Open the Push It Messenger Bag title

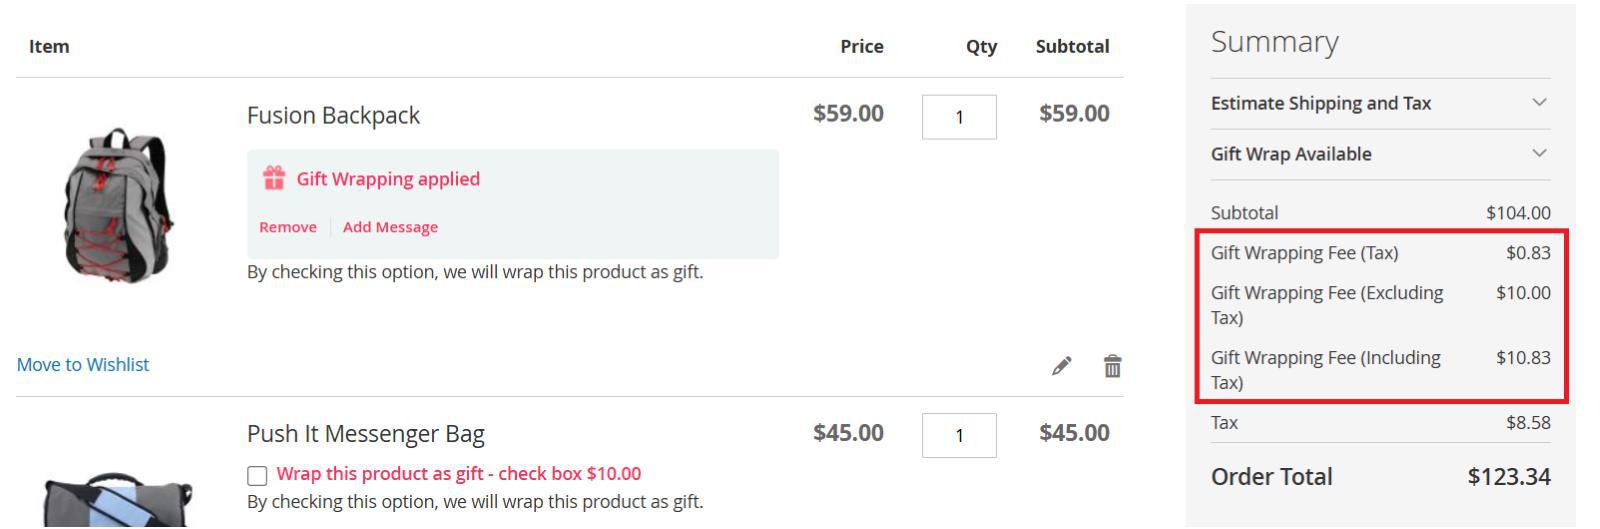[x=365, y=434]
